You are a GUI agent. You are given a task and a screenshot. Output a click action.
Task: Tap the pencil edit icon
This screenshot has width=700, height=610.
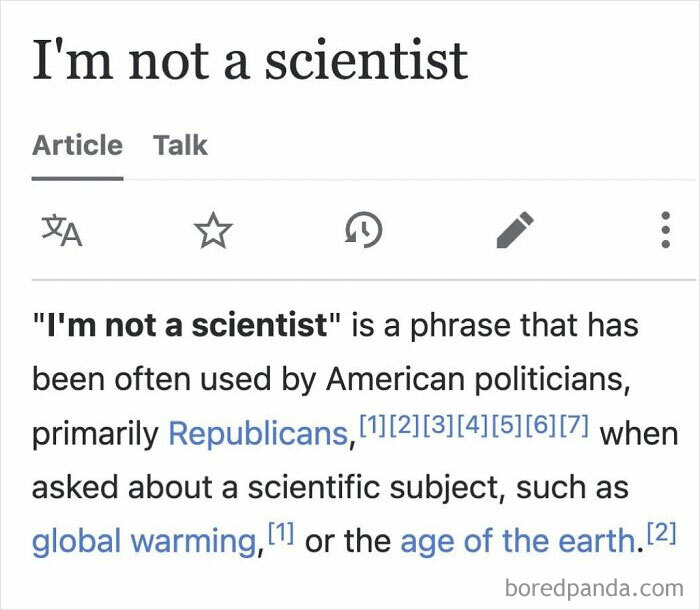(x=516, y=232)
